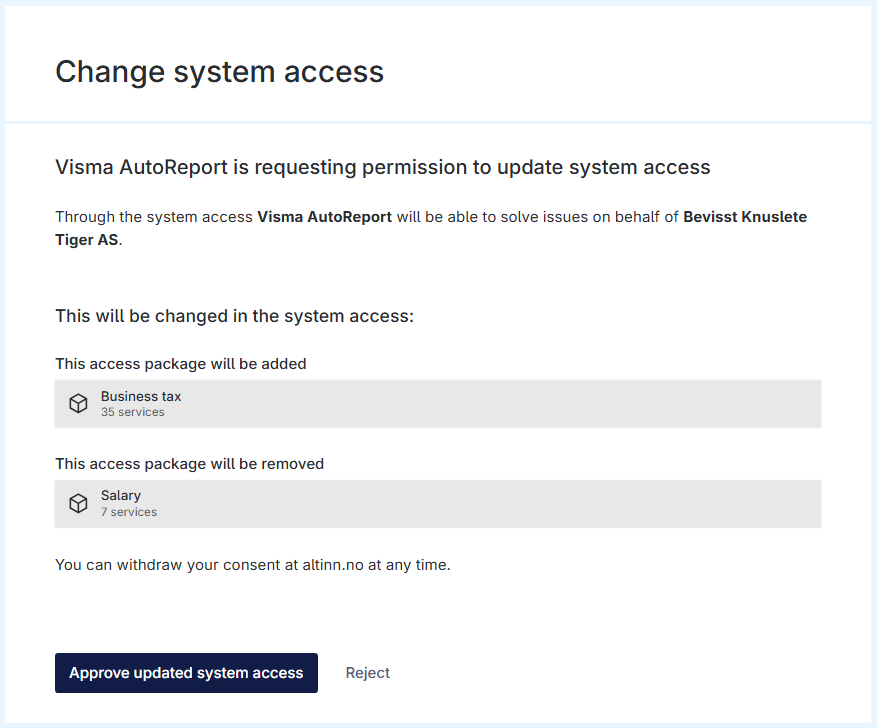Click the Approve updated system access button

point(186,673)
